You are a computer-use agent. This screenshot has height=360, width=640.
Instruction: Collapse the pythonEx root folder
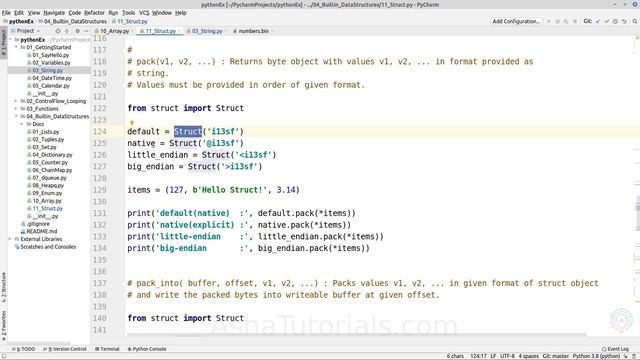point(11,40)
